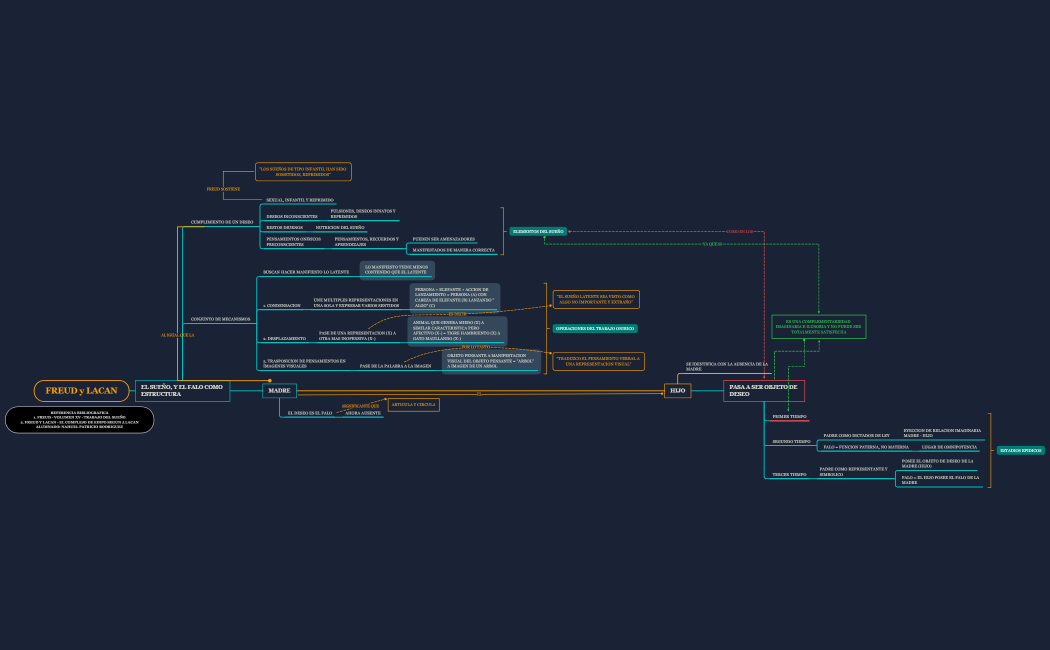This screenshot has width=1050, height=650.
Task: Select PERSONA + ELEFANTE example callout
Action: [455, 297]
